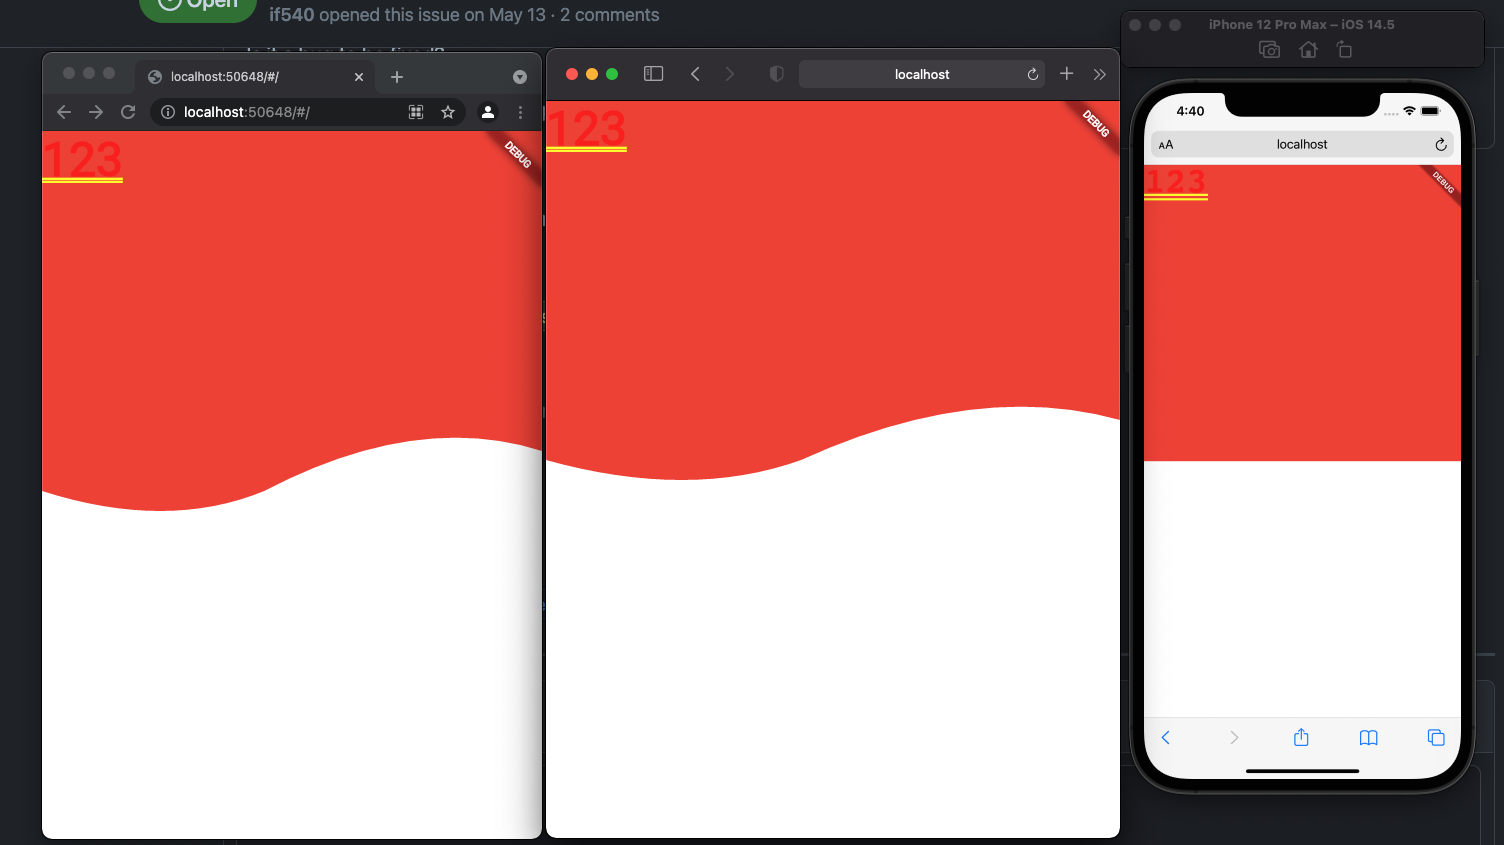The image size is (1504, 845).
Task: Go back using Chrome's back arrow
Action: tap(64, 112)
